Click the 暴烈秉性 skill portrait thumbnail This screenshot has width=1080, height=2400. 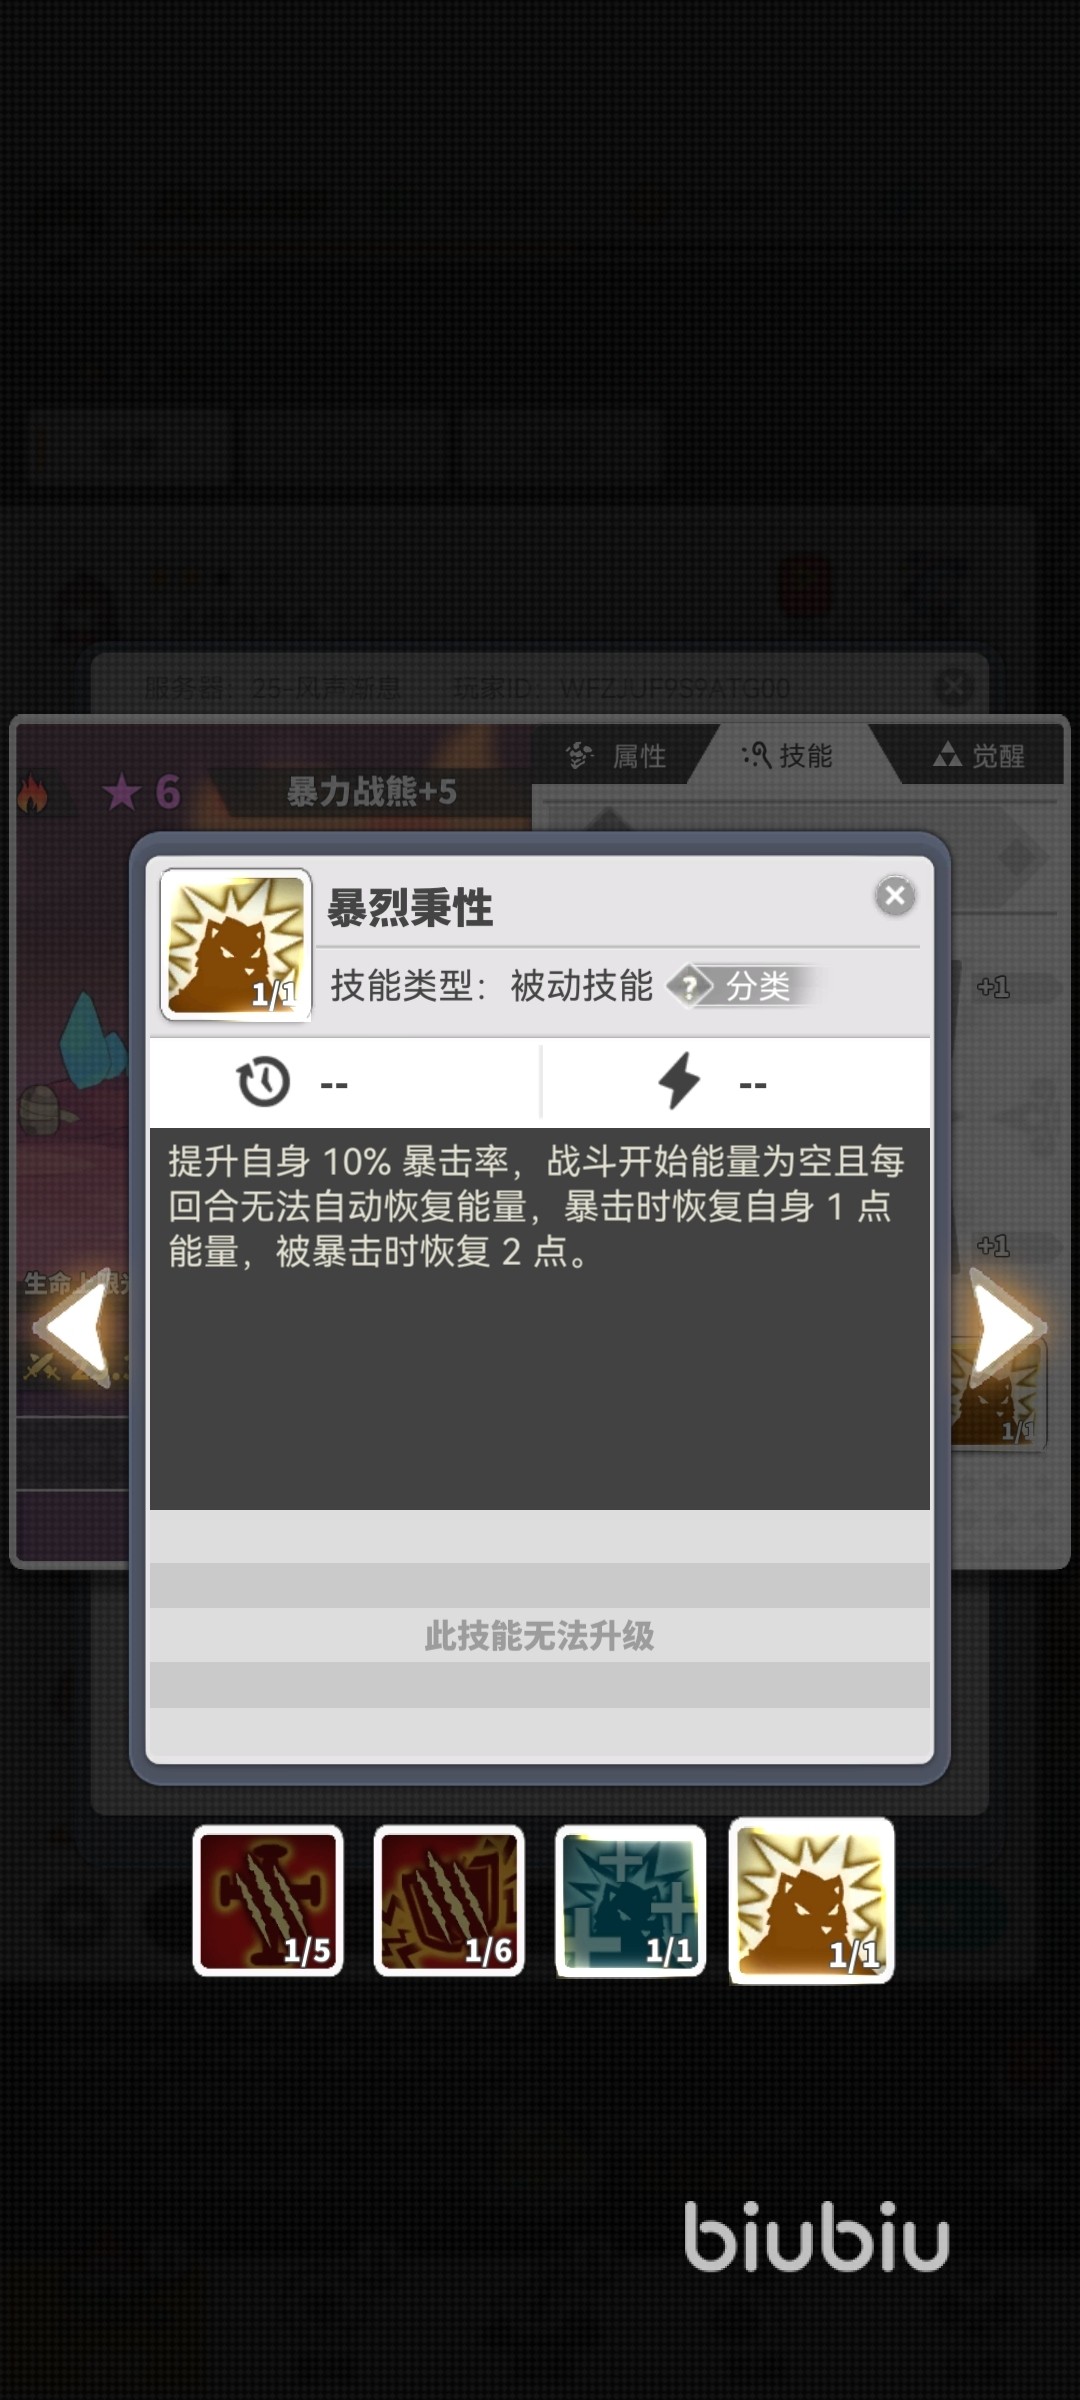(236, 945)
